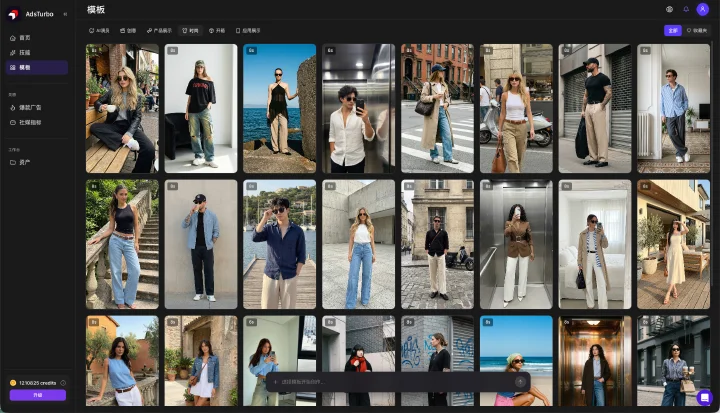Select the highlighted 时尚 fashion tab
This screenshot has width=720, height=413.
tap(190, 31)
